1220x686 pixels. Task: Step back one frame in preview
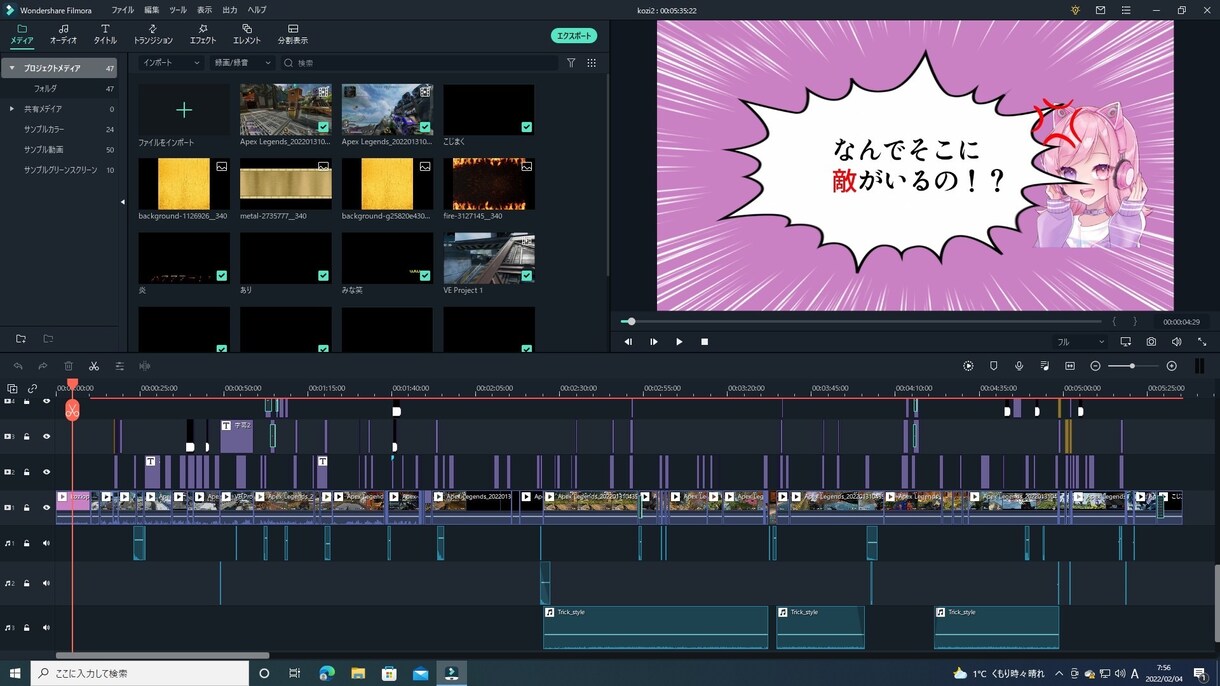(x=629, y=342)
